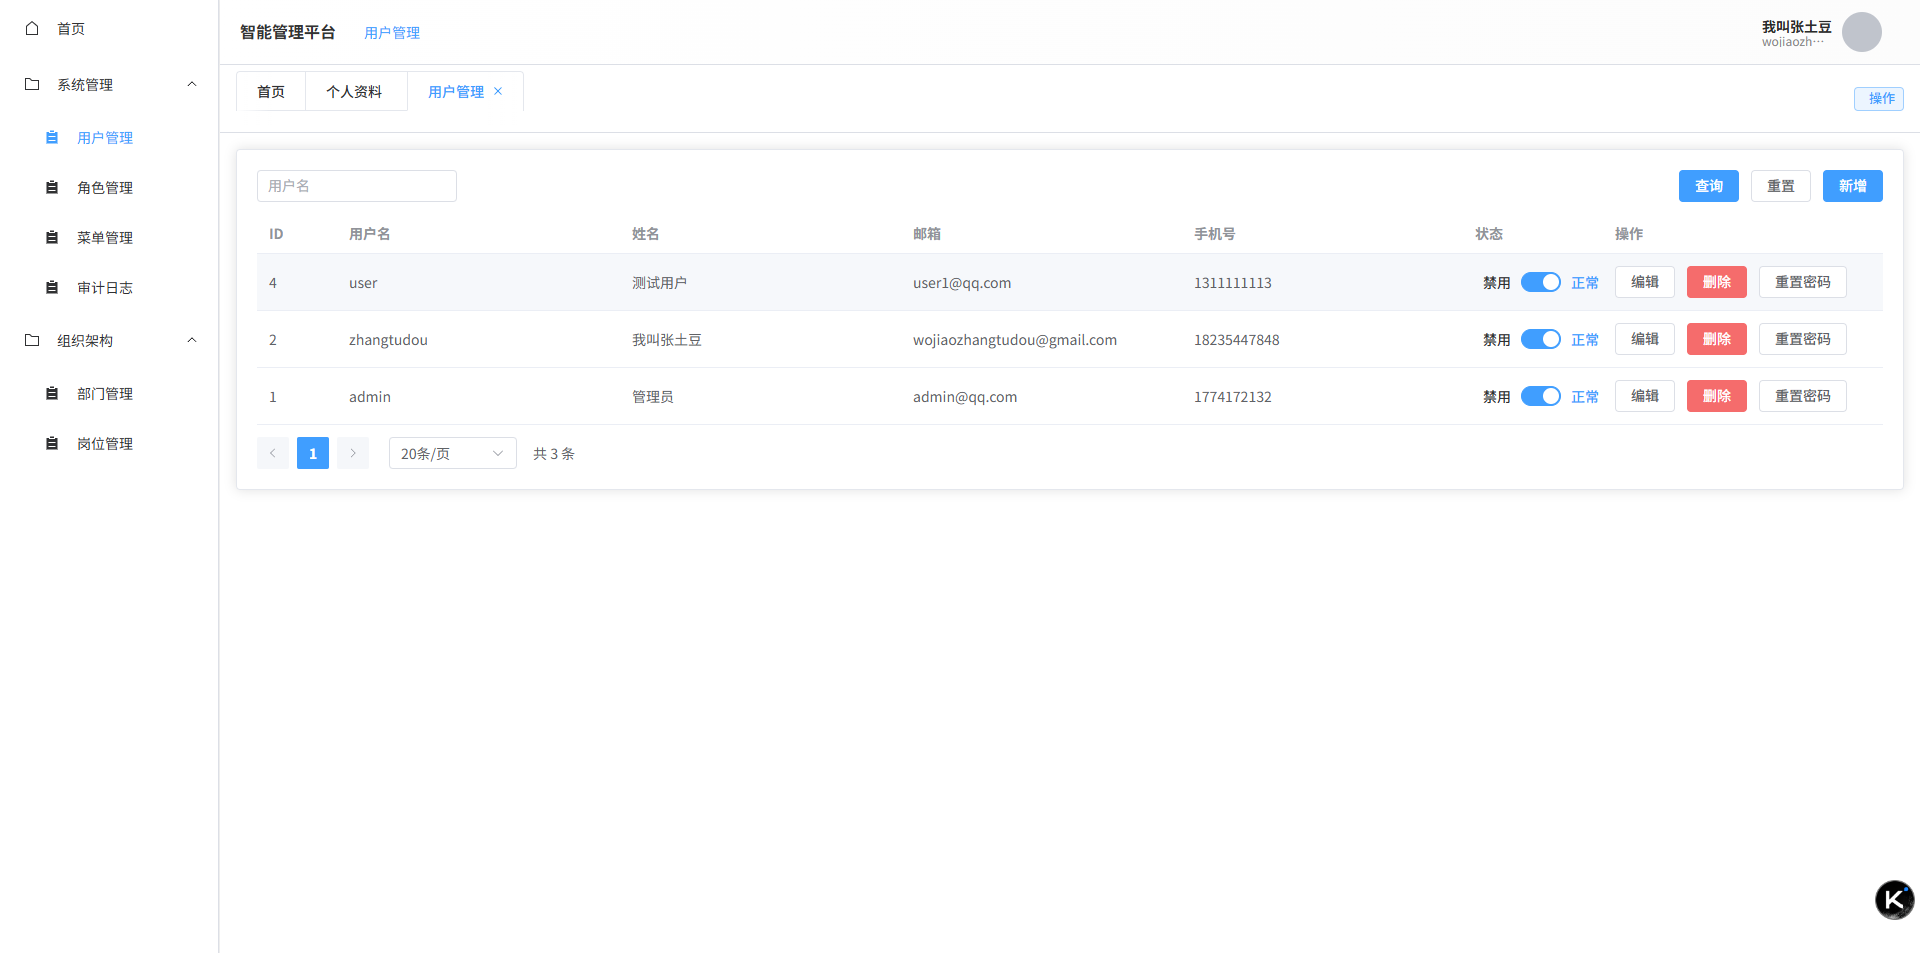Click the 用户管理 clipboard icon in sidebar
Screen dimensions: 1920x953
pyautogui.click(x=52, y=137)
